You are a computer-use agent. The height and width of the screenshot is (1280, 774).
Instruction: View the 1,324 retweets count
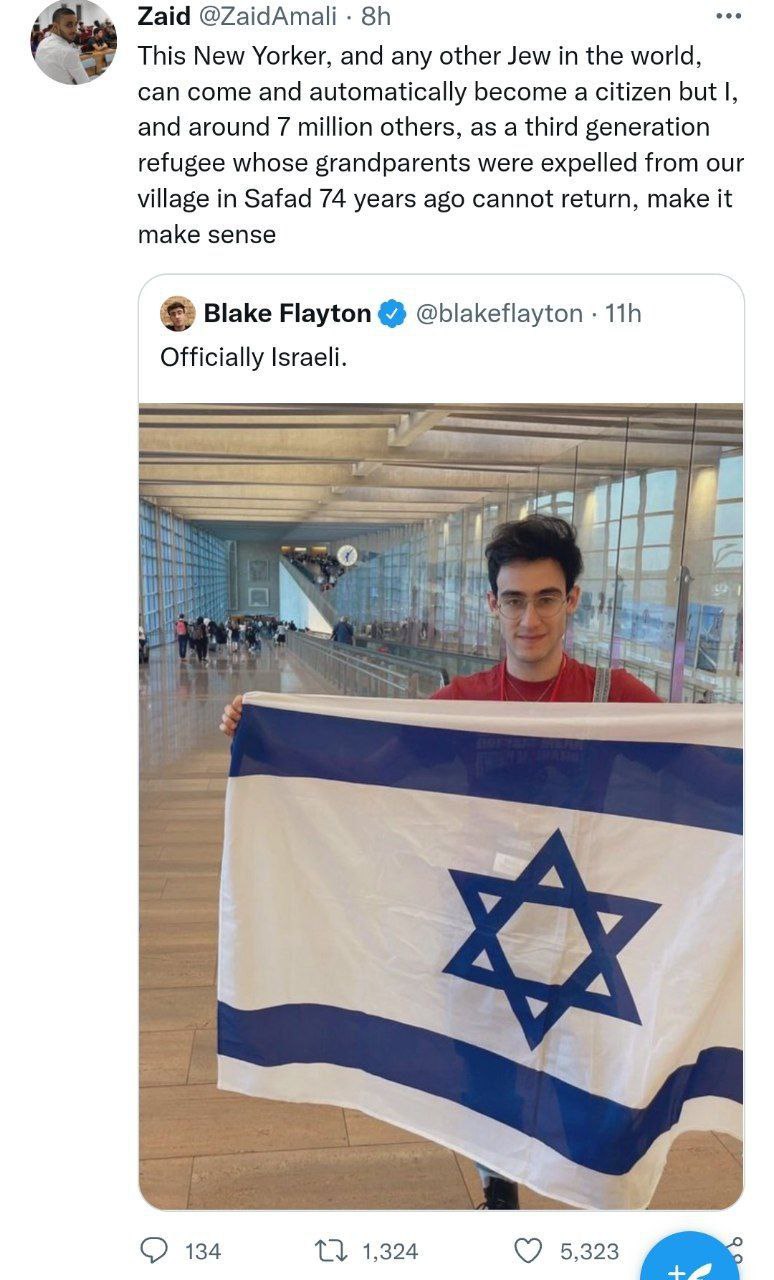pyautogui.click(x=389, y=1251)
